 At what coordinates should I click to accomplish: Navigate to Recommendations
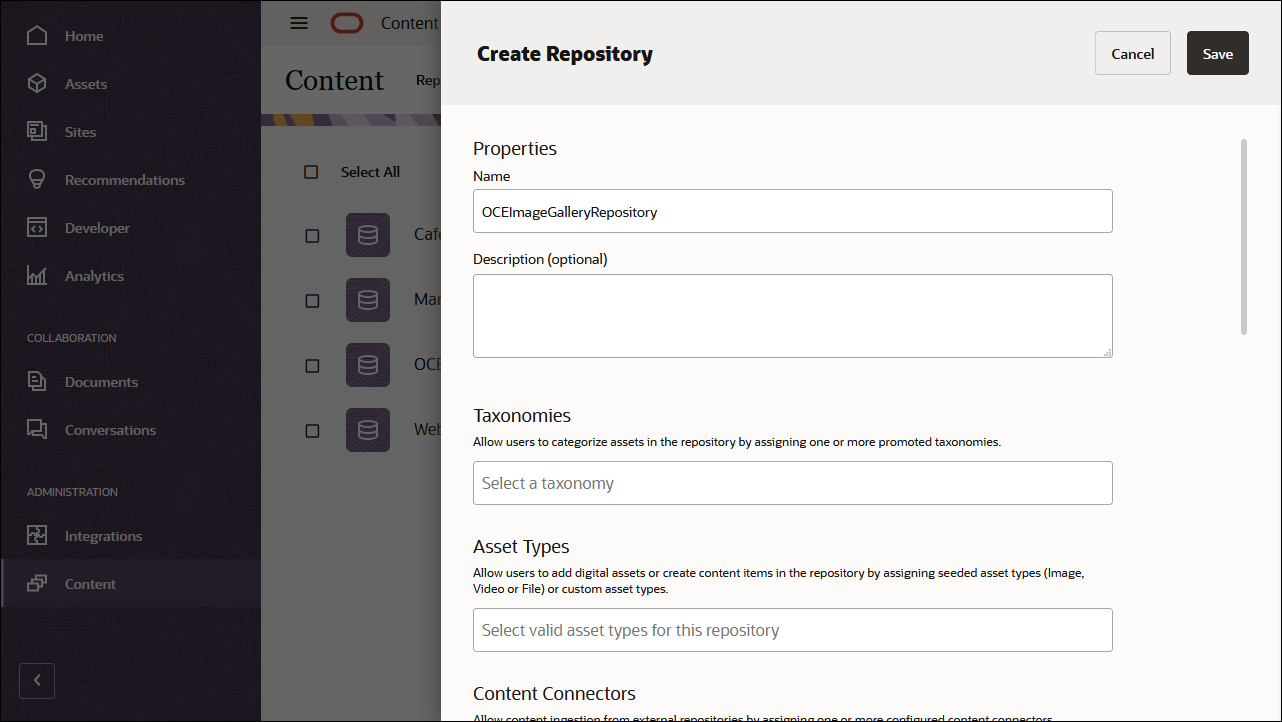[124, 179]
